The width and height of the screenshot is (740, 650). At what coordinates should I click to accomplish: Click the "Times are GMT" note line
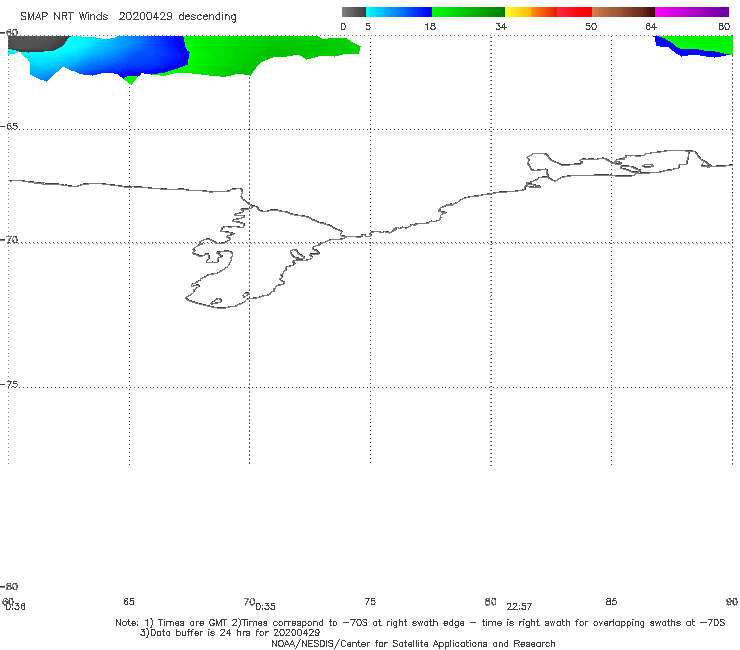420,623
